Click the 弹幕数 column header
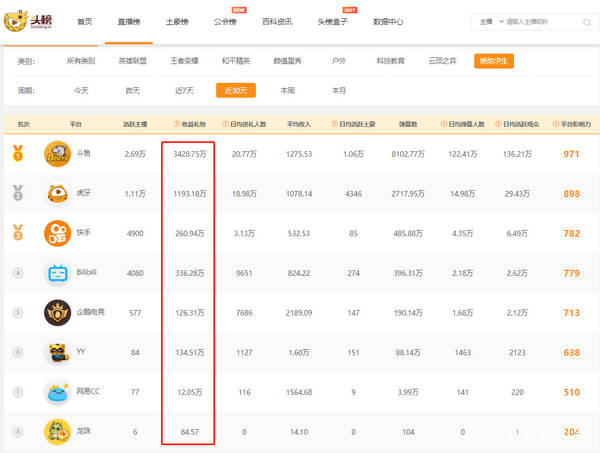The width and height of the screenshot is (600, 453). [x=408, y=124]
